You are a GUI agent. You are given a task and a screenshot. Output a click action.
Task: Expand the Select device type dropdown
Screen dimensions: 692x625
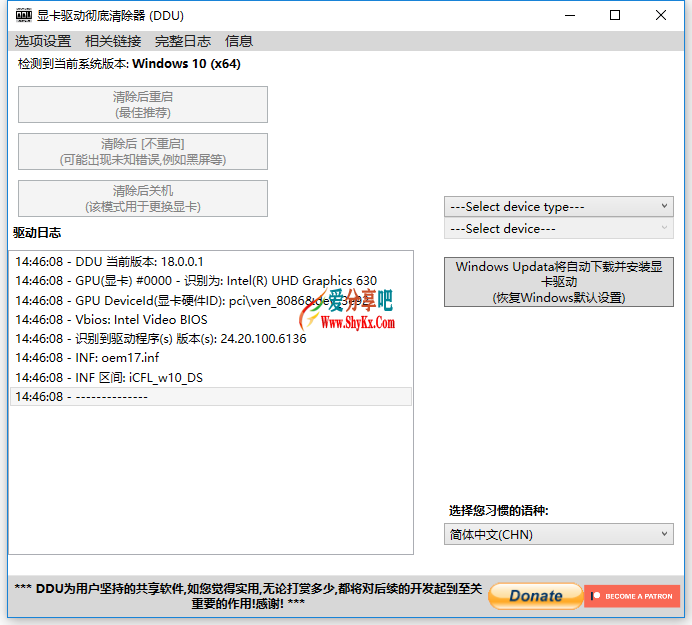pos(559,207)
